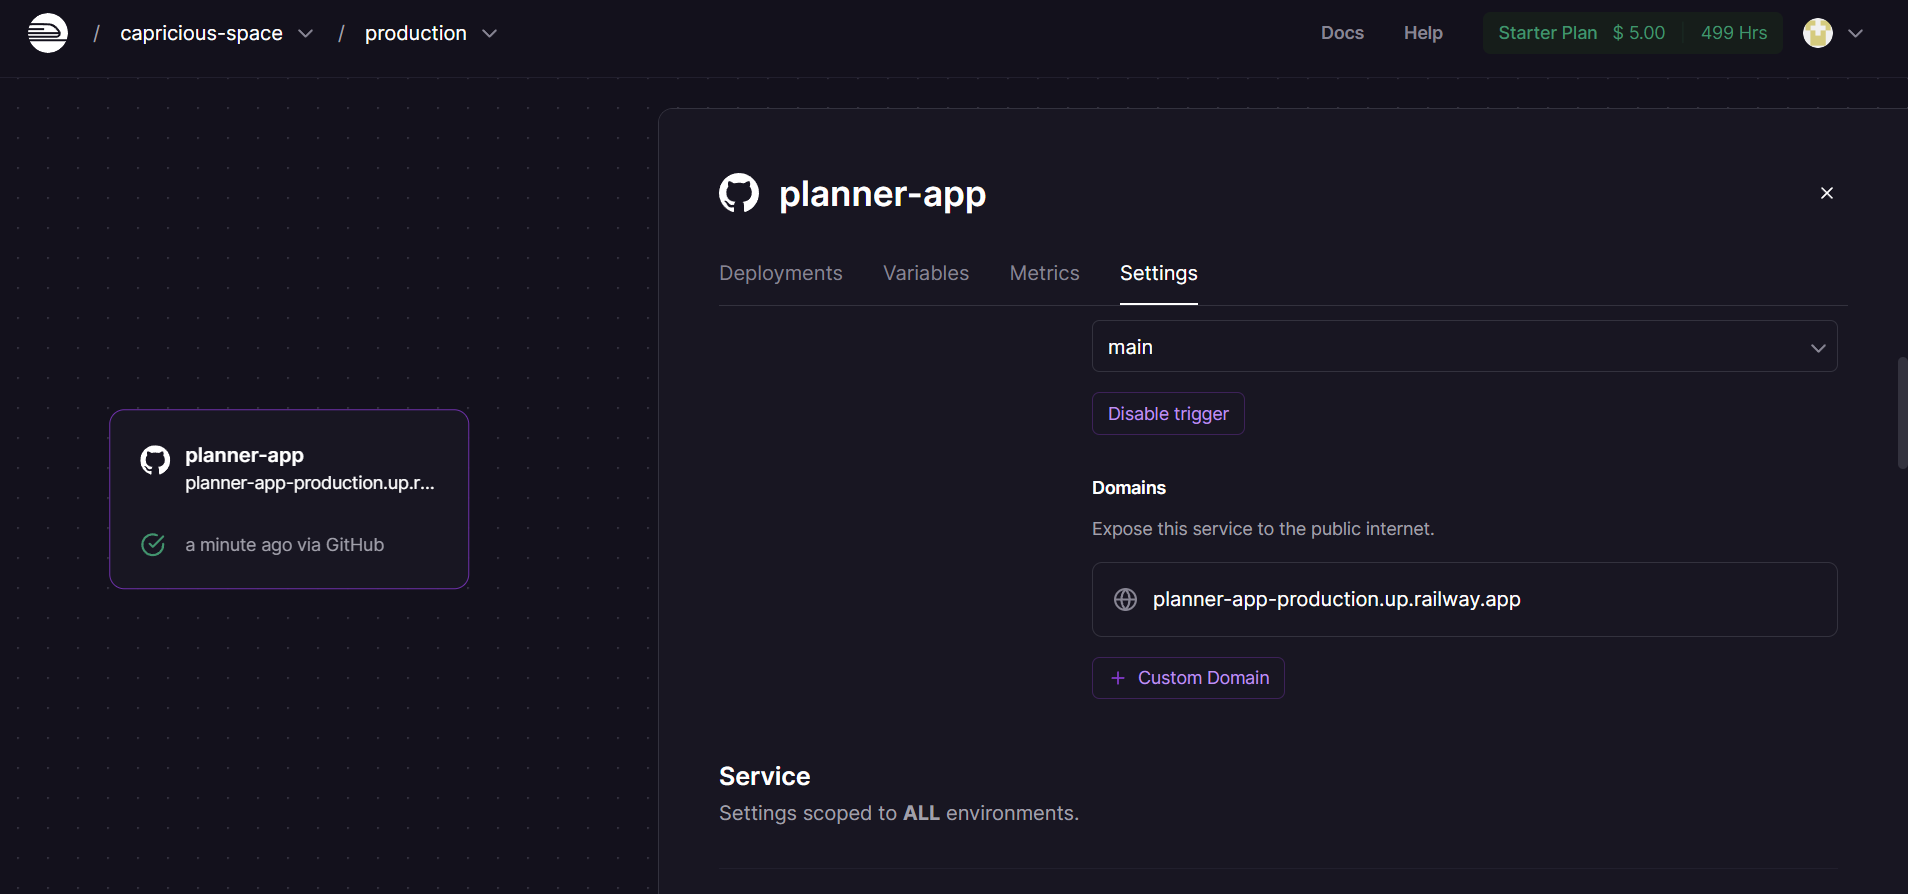1908x894 pixels.
Task: Click the plus icon on Custom Domain
Action: point(1118,678)
